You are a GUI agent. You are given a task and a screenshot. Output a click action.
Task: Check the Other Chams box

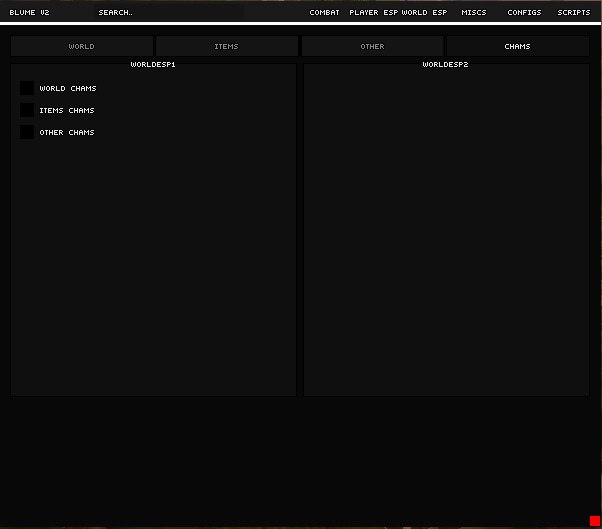pyautogui.click(x=27, y=132)
